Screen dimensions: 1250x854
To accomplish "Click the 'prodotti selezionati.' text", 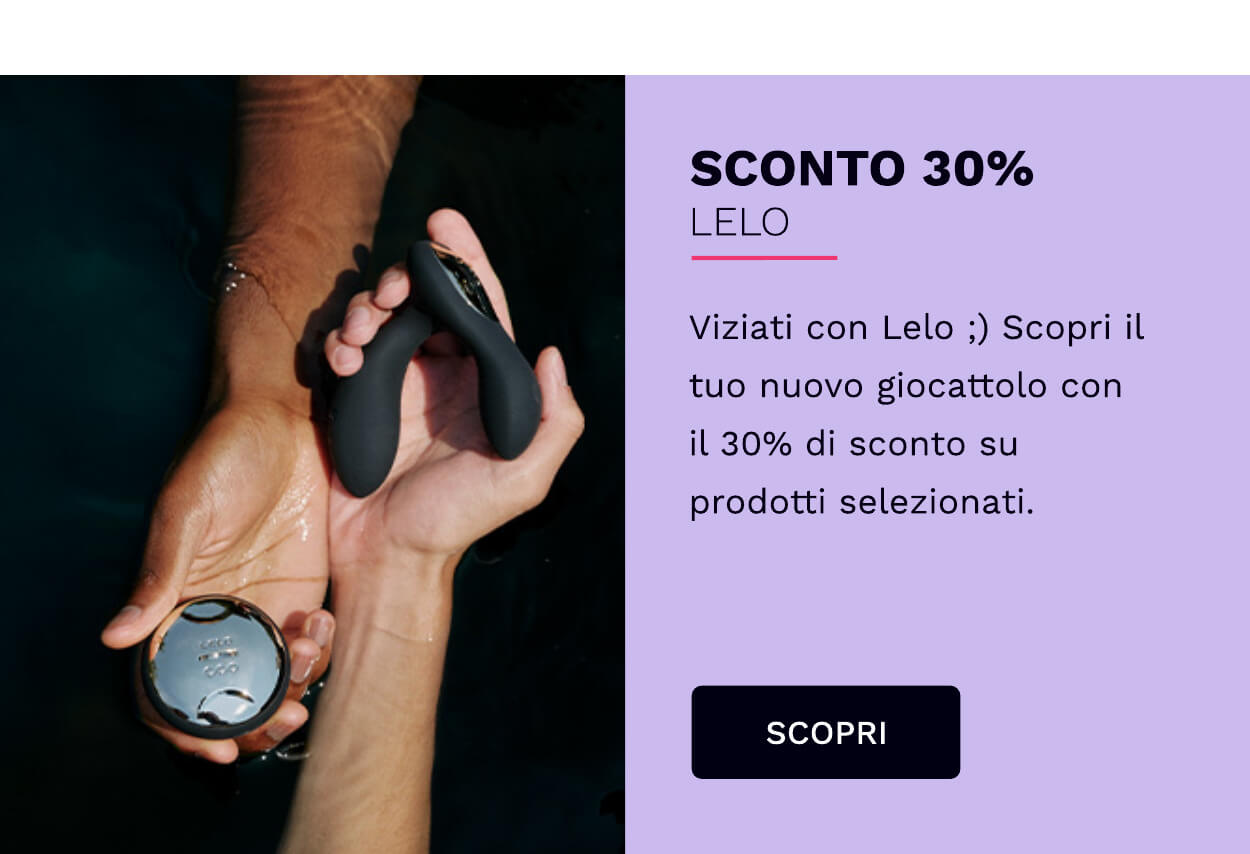I will coord(861,502).
